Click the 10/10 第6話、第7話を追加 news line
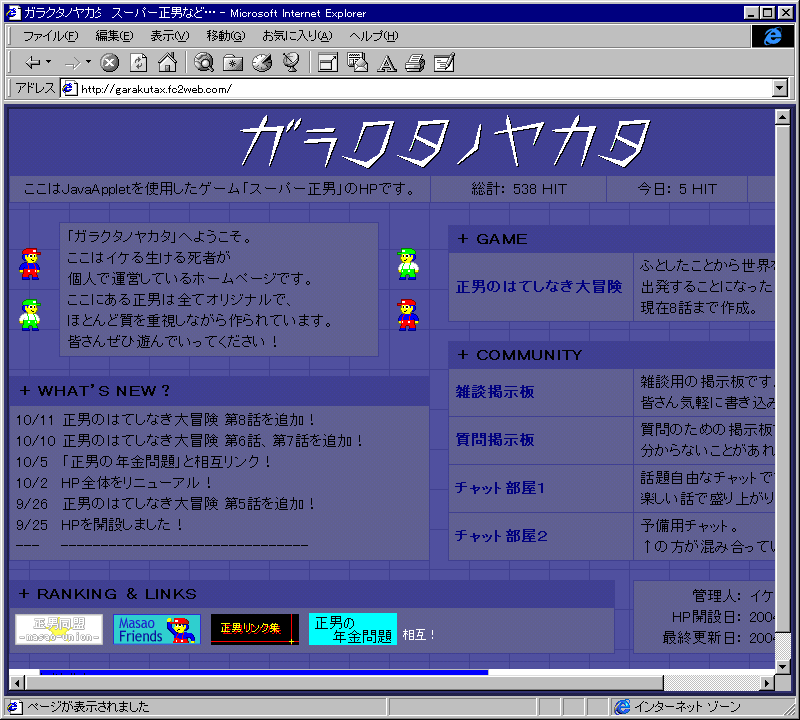The width and height of the screenshot is (800, 720). [x=189, y=441]
